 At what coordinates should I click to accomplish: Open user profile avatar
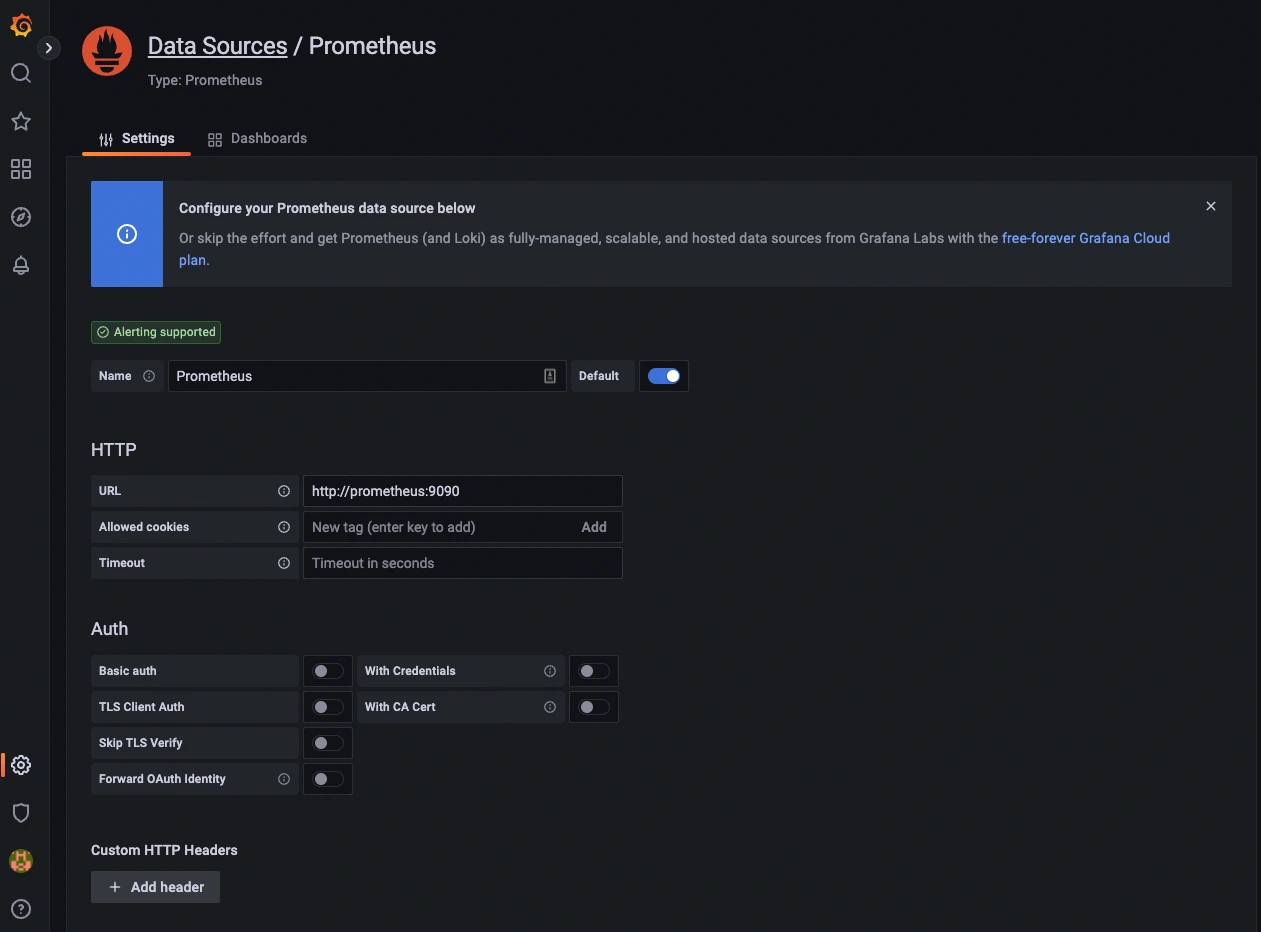click(x=21, y=861)
